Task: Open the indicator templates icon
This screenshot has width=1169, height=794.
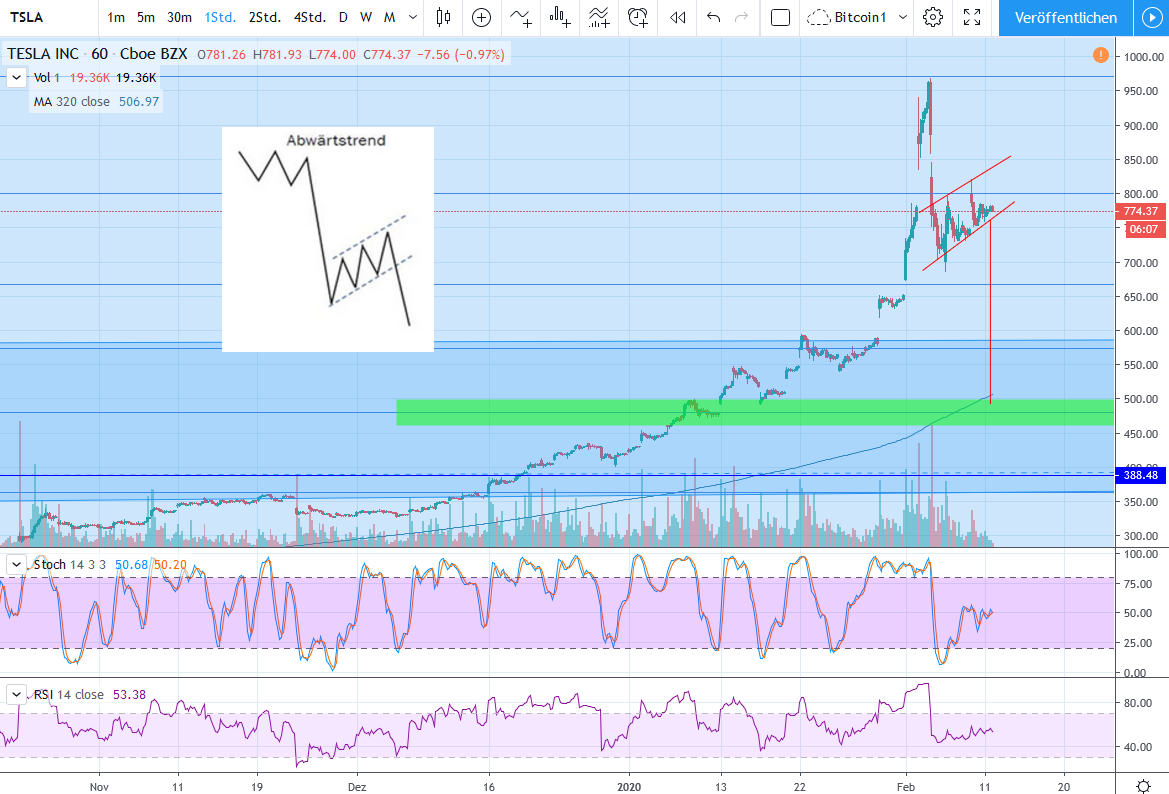Action: (x=599, y=17)
